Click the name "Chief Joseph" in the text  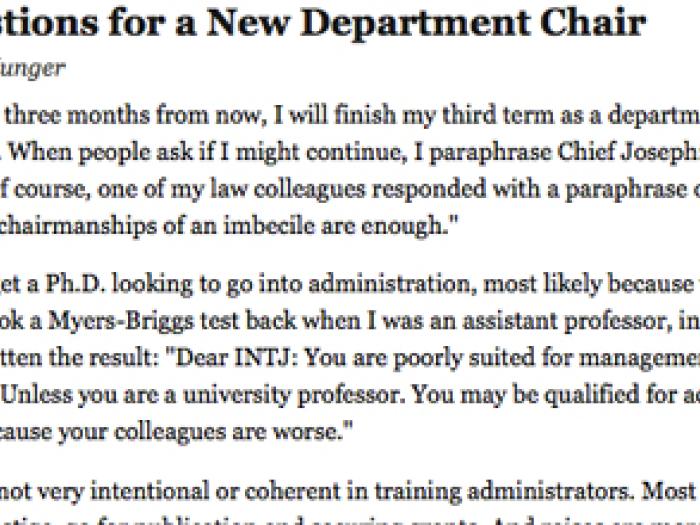(629, 152)
